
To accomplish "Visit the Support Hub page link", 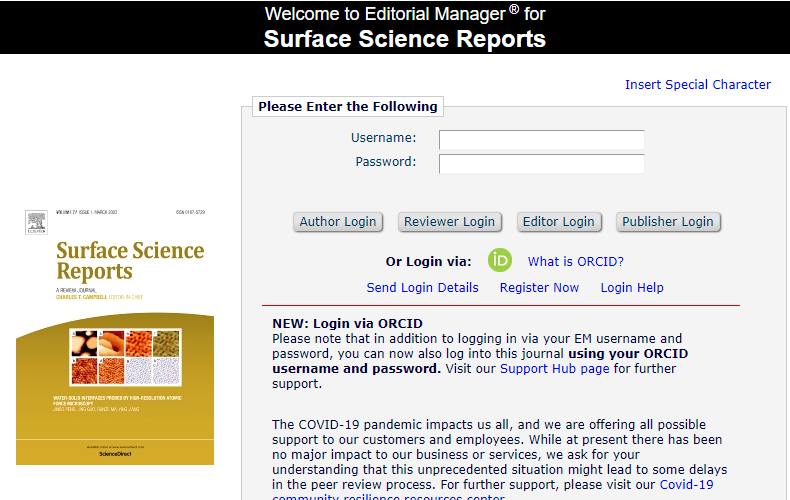I will coord(554,369).
